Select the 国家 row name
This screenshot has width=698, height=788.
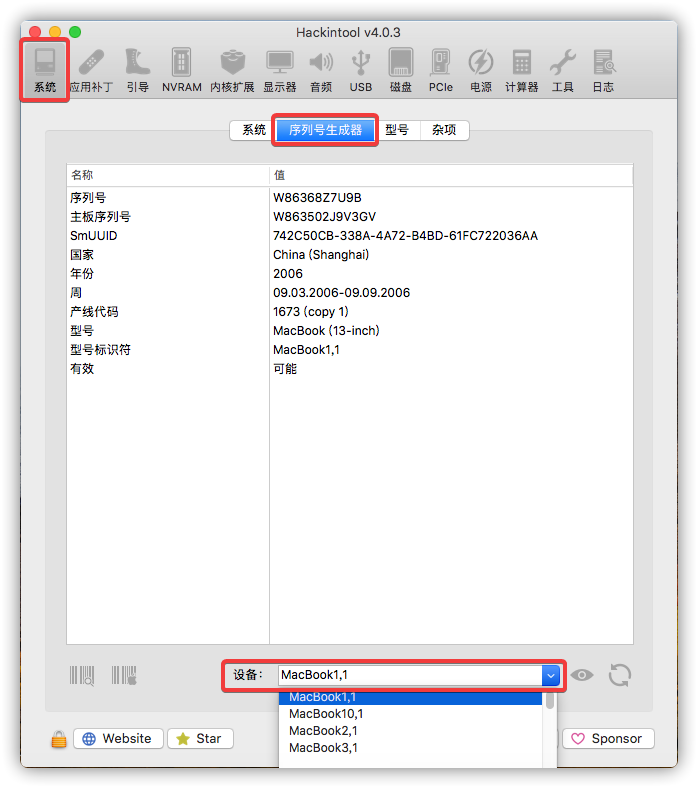click(82, 255)
